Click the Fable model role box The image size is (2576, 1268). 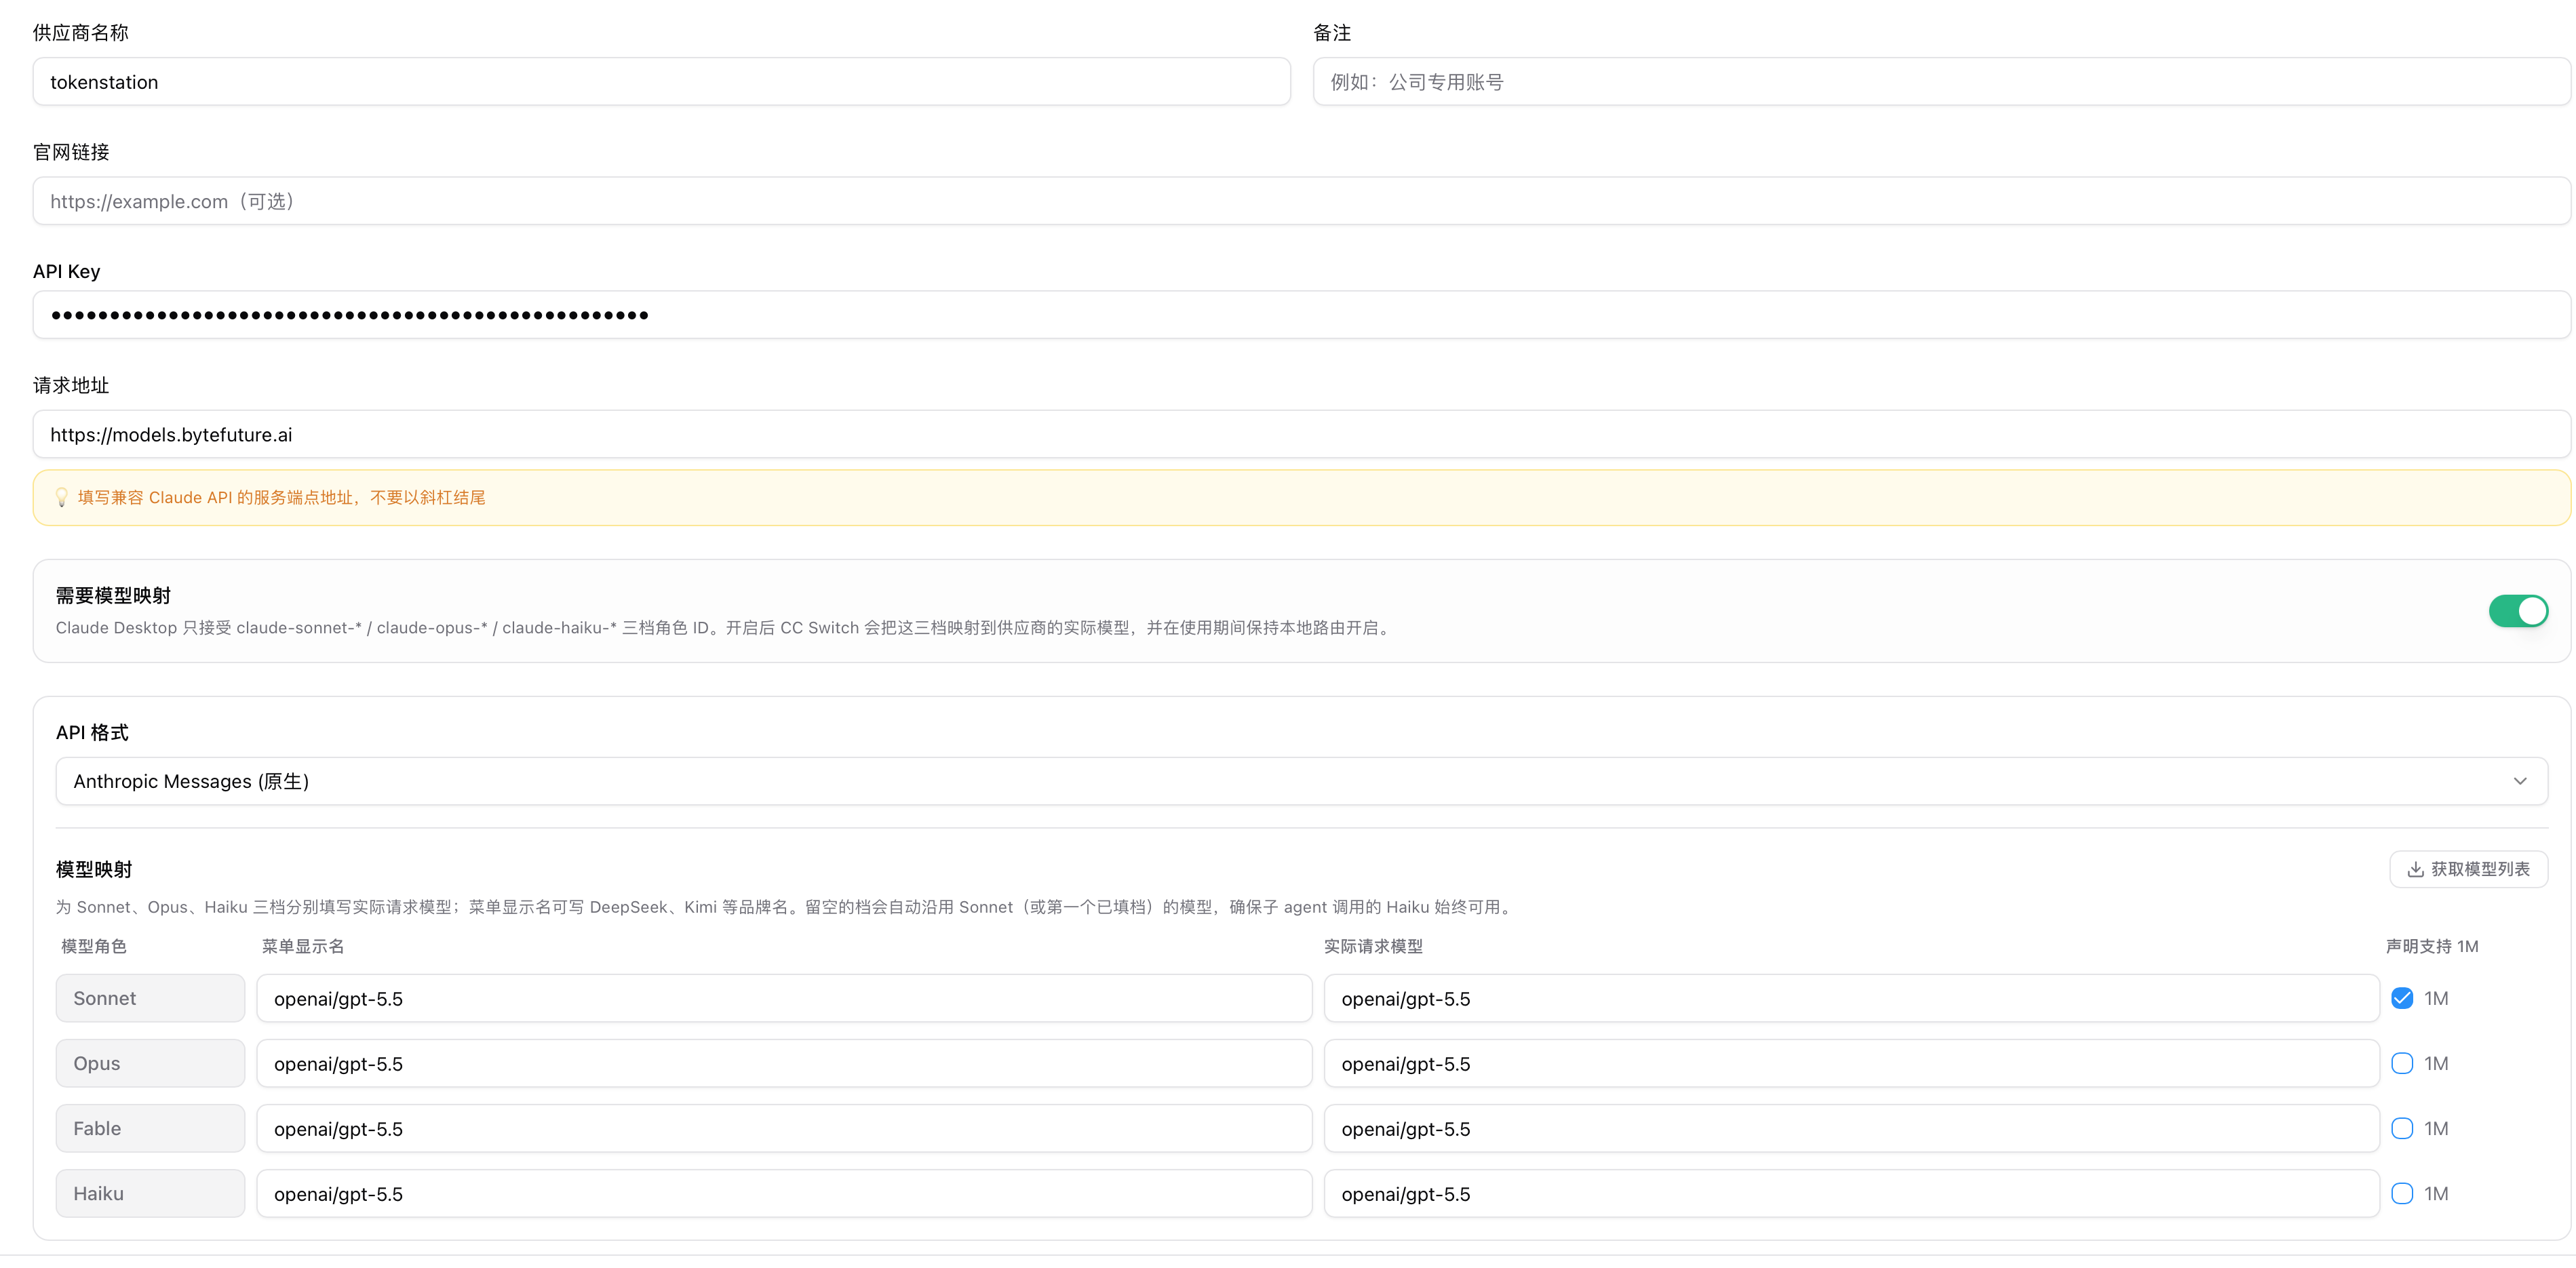click(150, 1128)
